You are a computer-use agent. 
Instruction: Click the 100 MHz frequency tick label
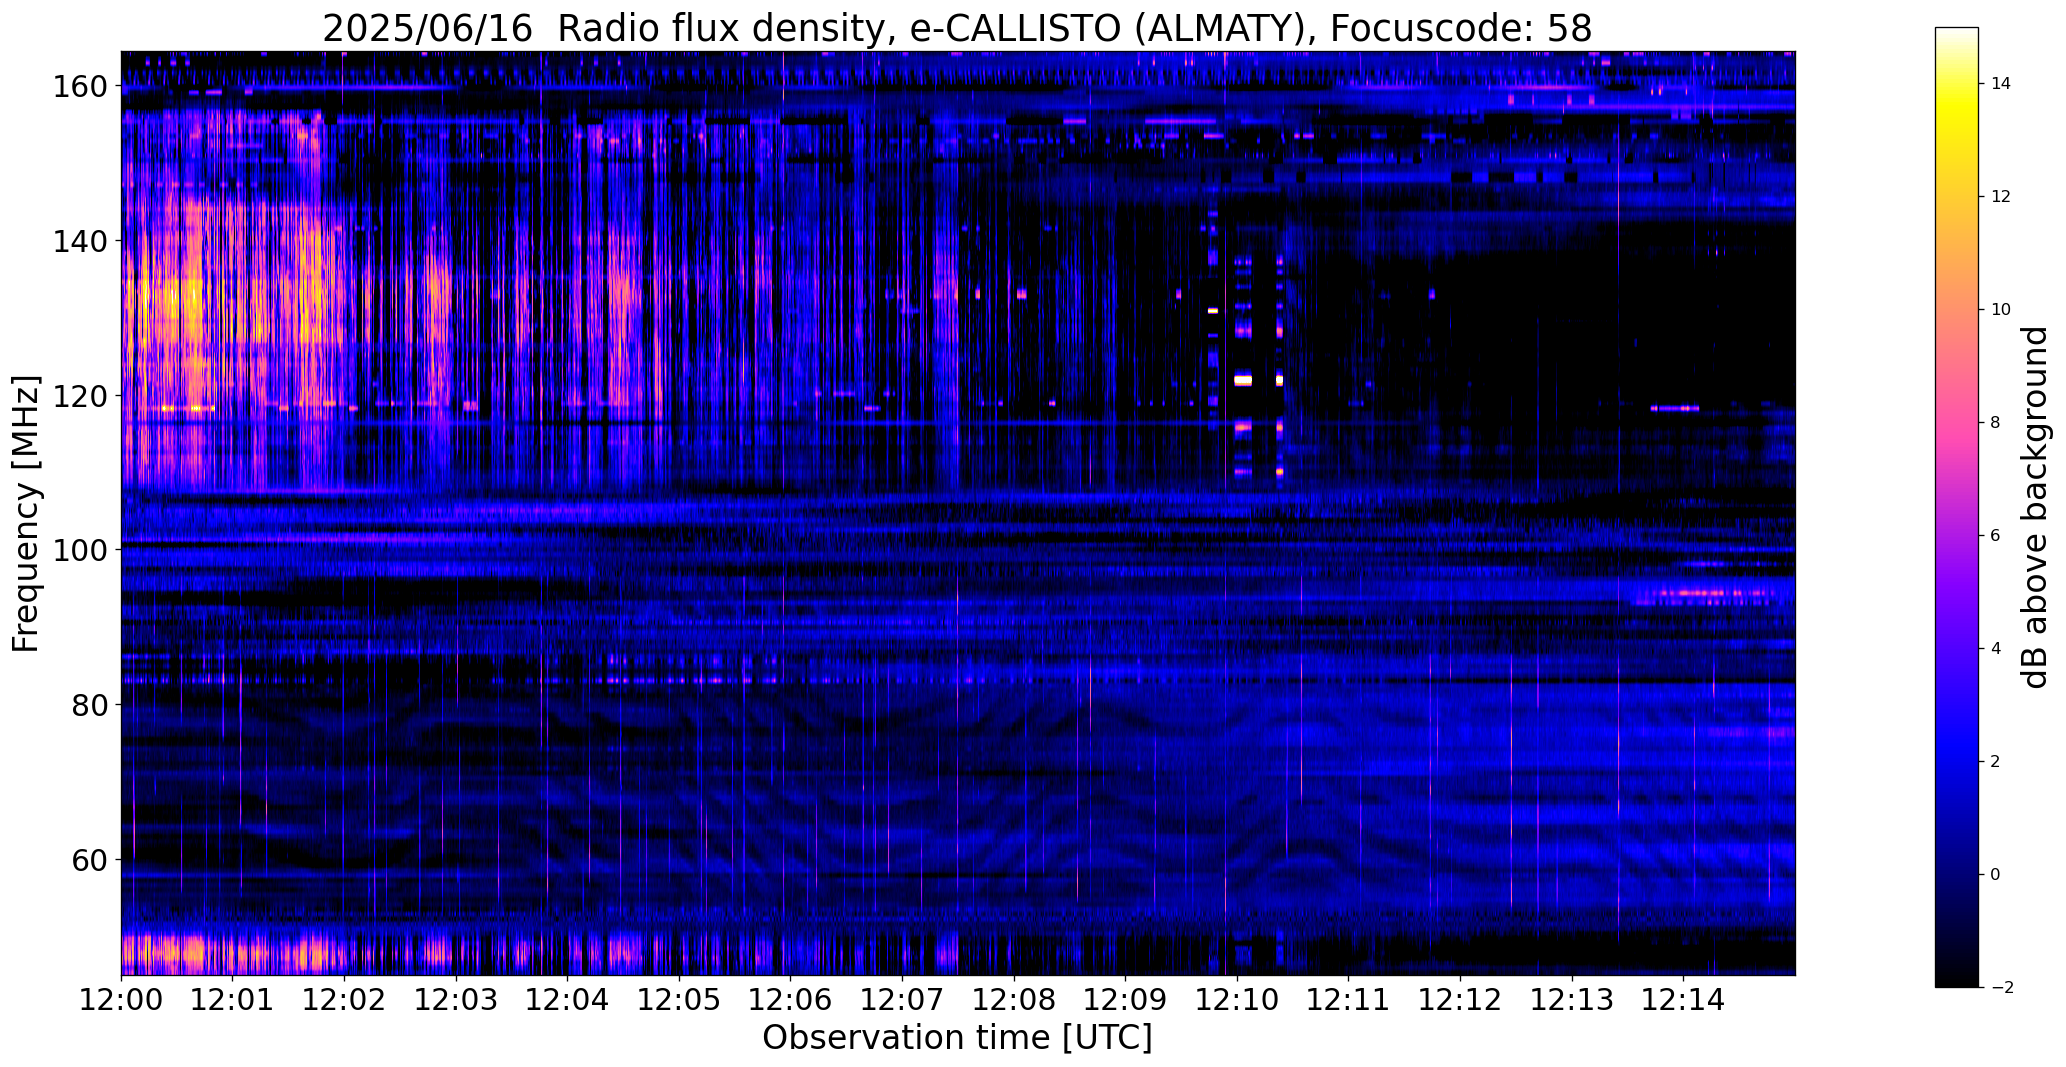[x=79, y=550]
